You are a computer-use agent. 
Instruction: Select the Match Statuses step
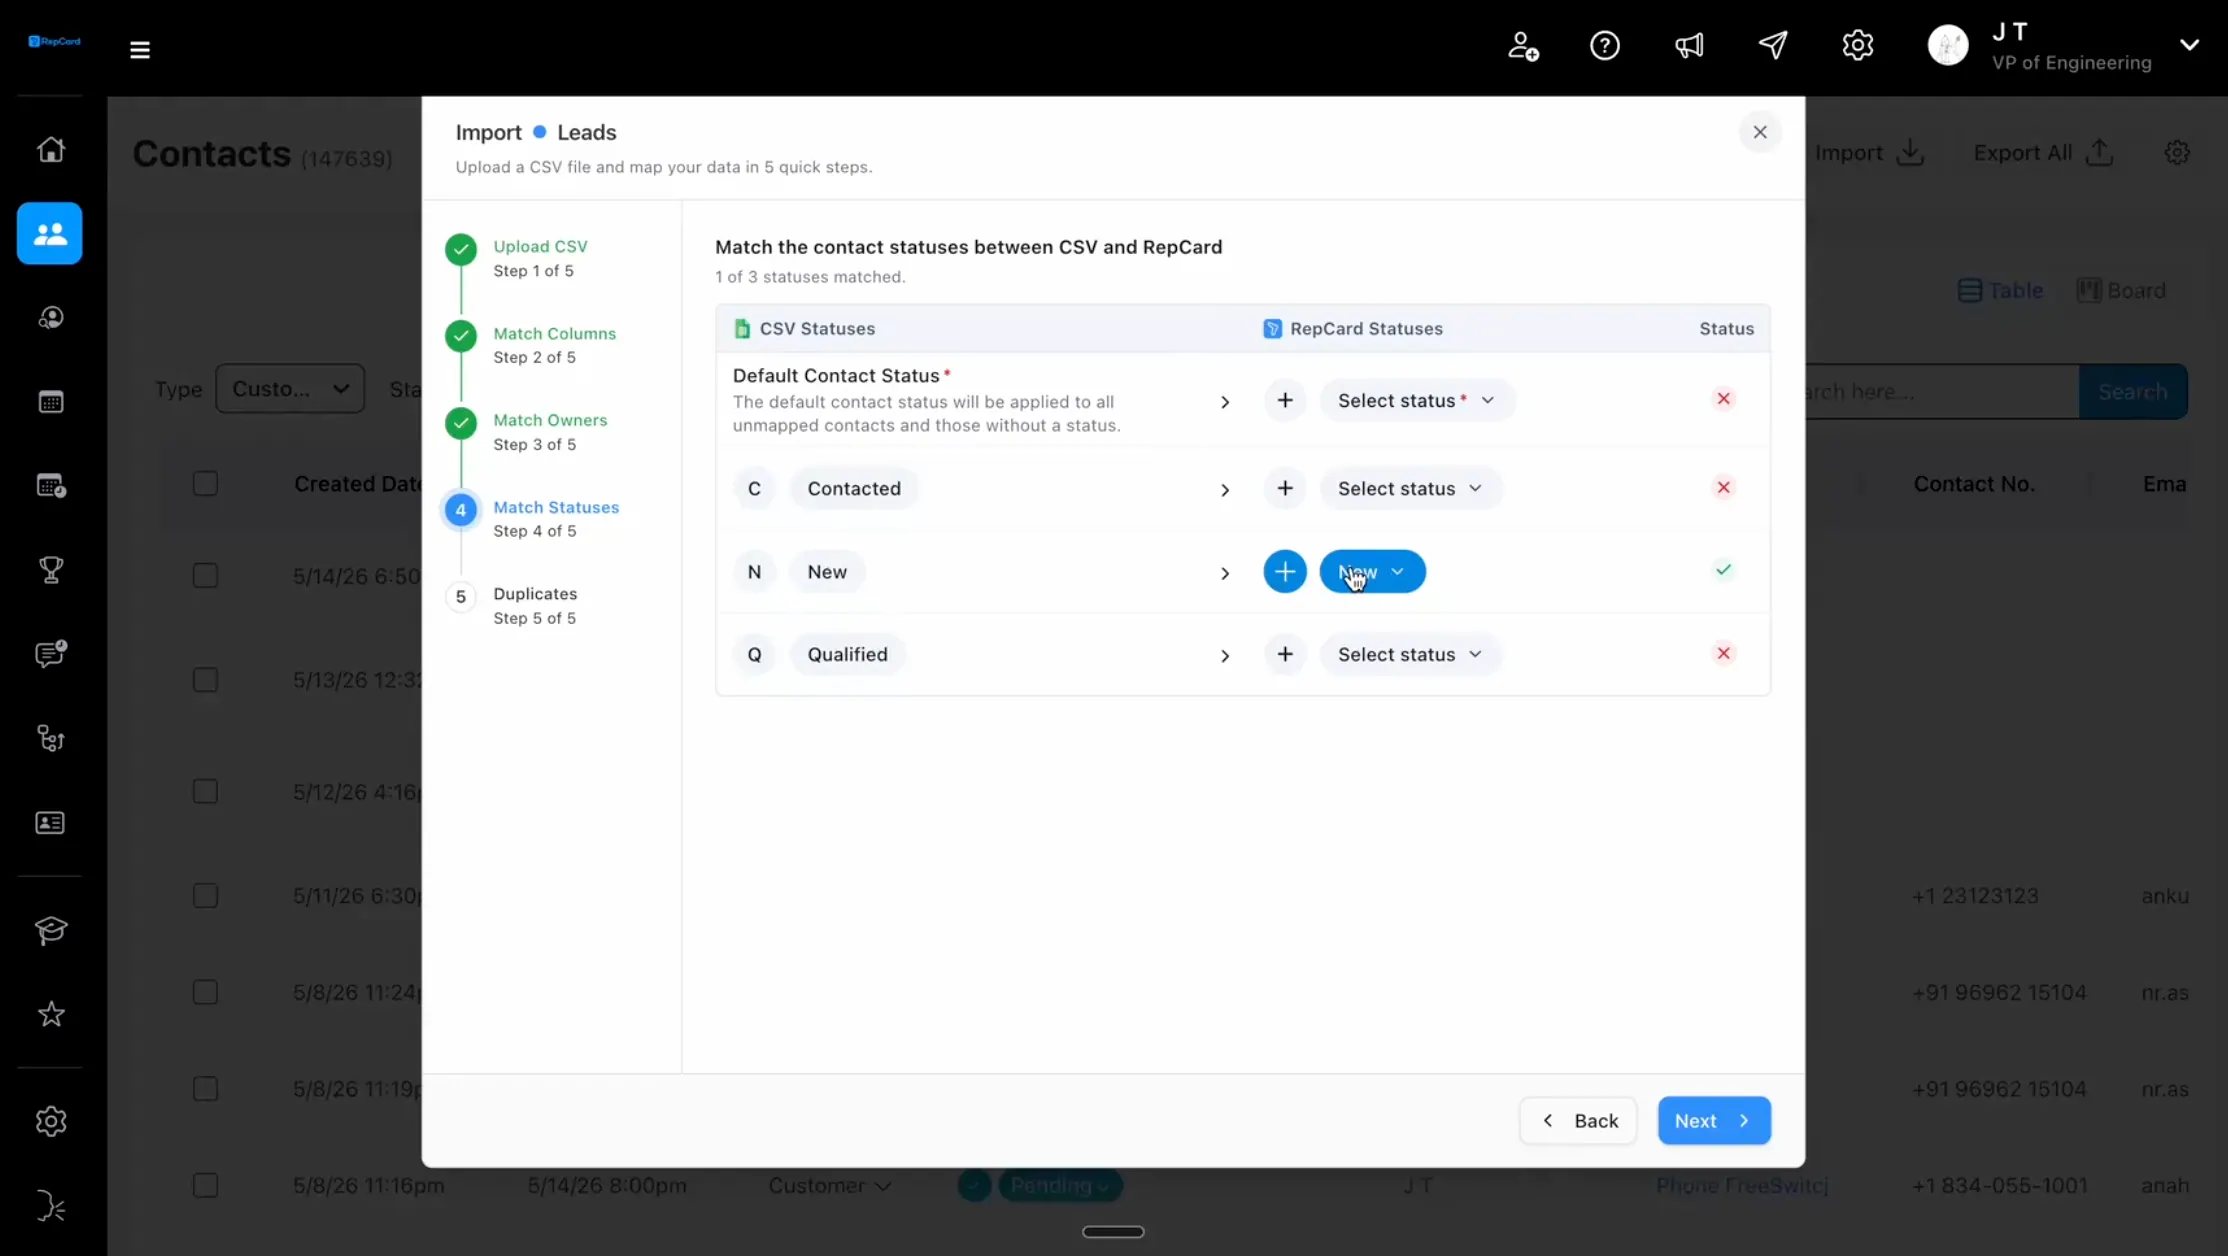(556, 507)
